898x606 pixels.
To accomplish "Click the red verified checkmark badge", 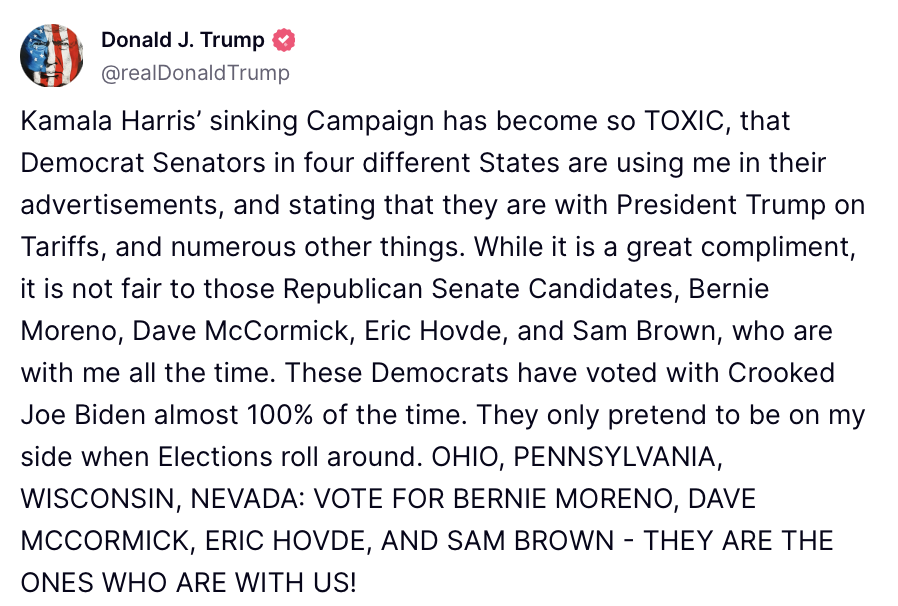I will point(283,40).
